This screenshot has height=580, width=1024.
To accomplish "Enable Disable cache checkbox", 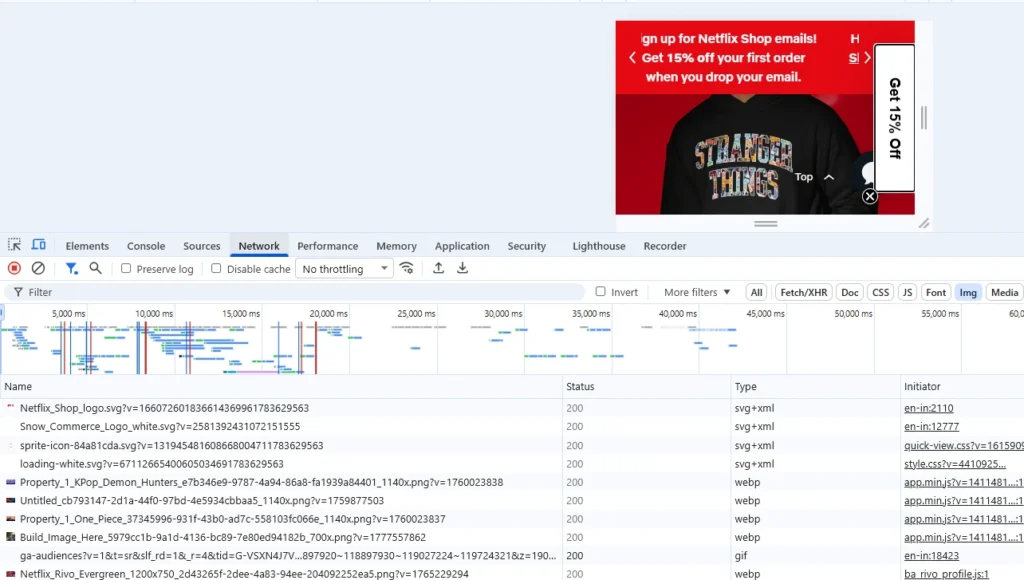I will click(x=216, y=268).
